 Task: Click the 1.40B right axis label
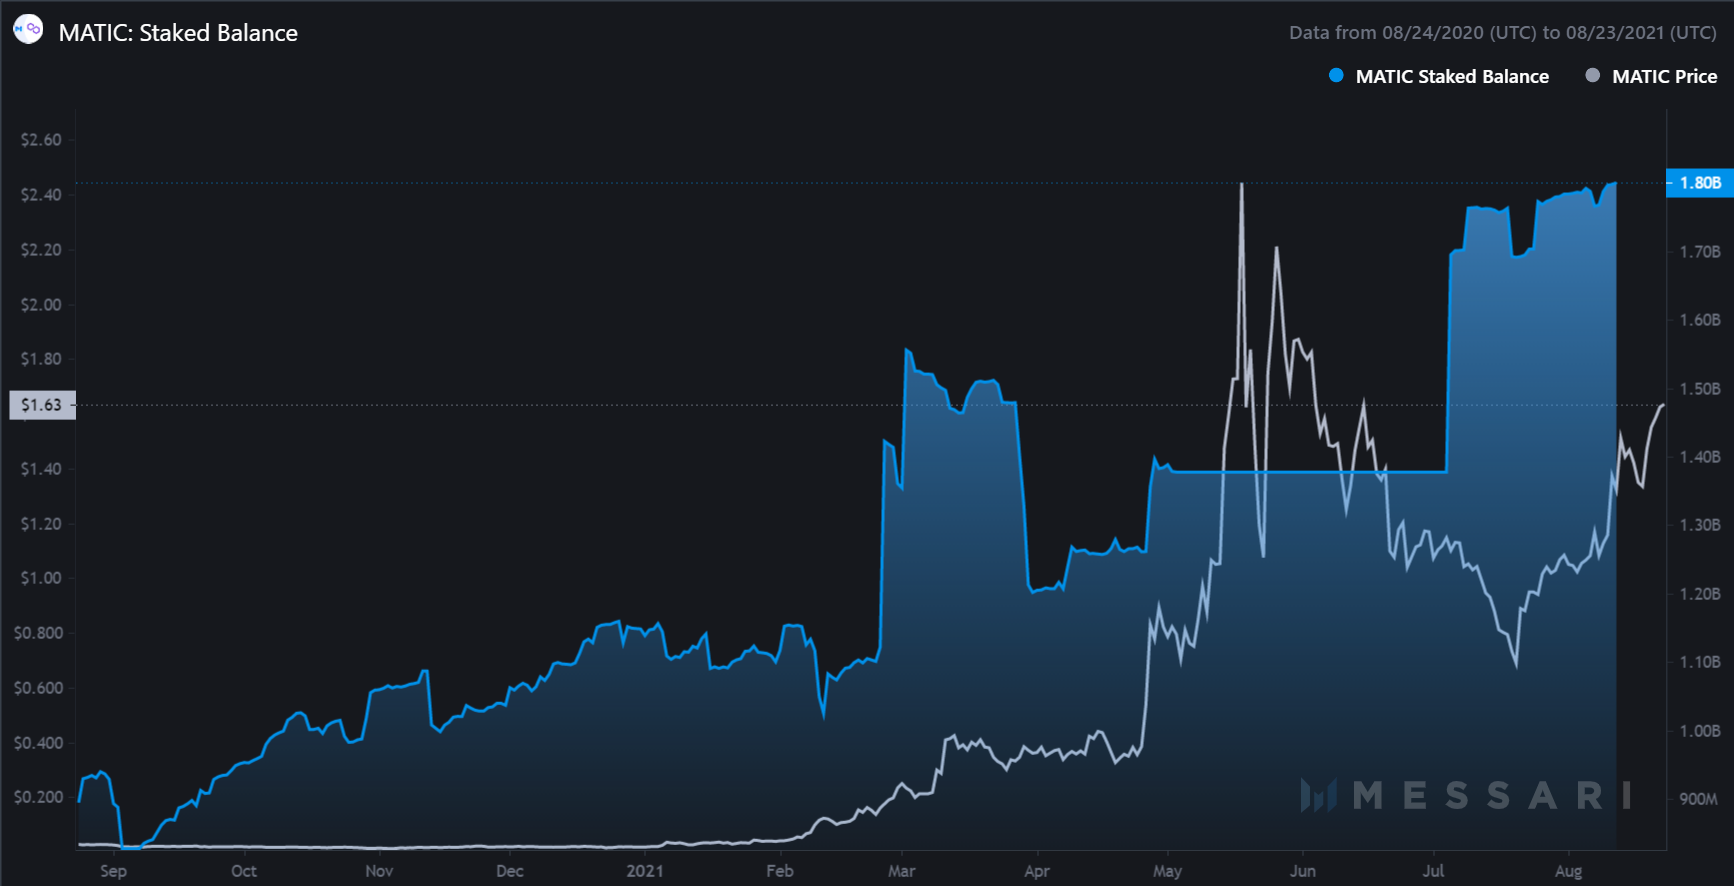pyautogui.click(x=1700, y=457)
